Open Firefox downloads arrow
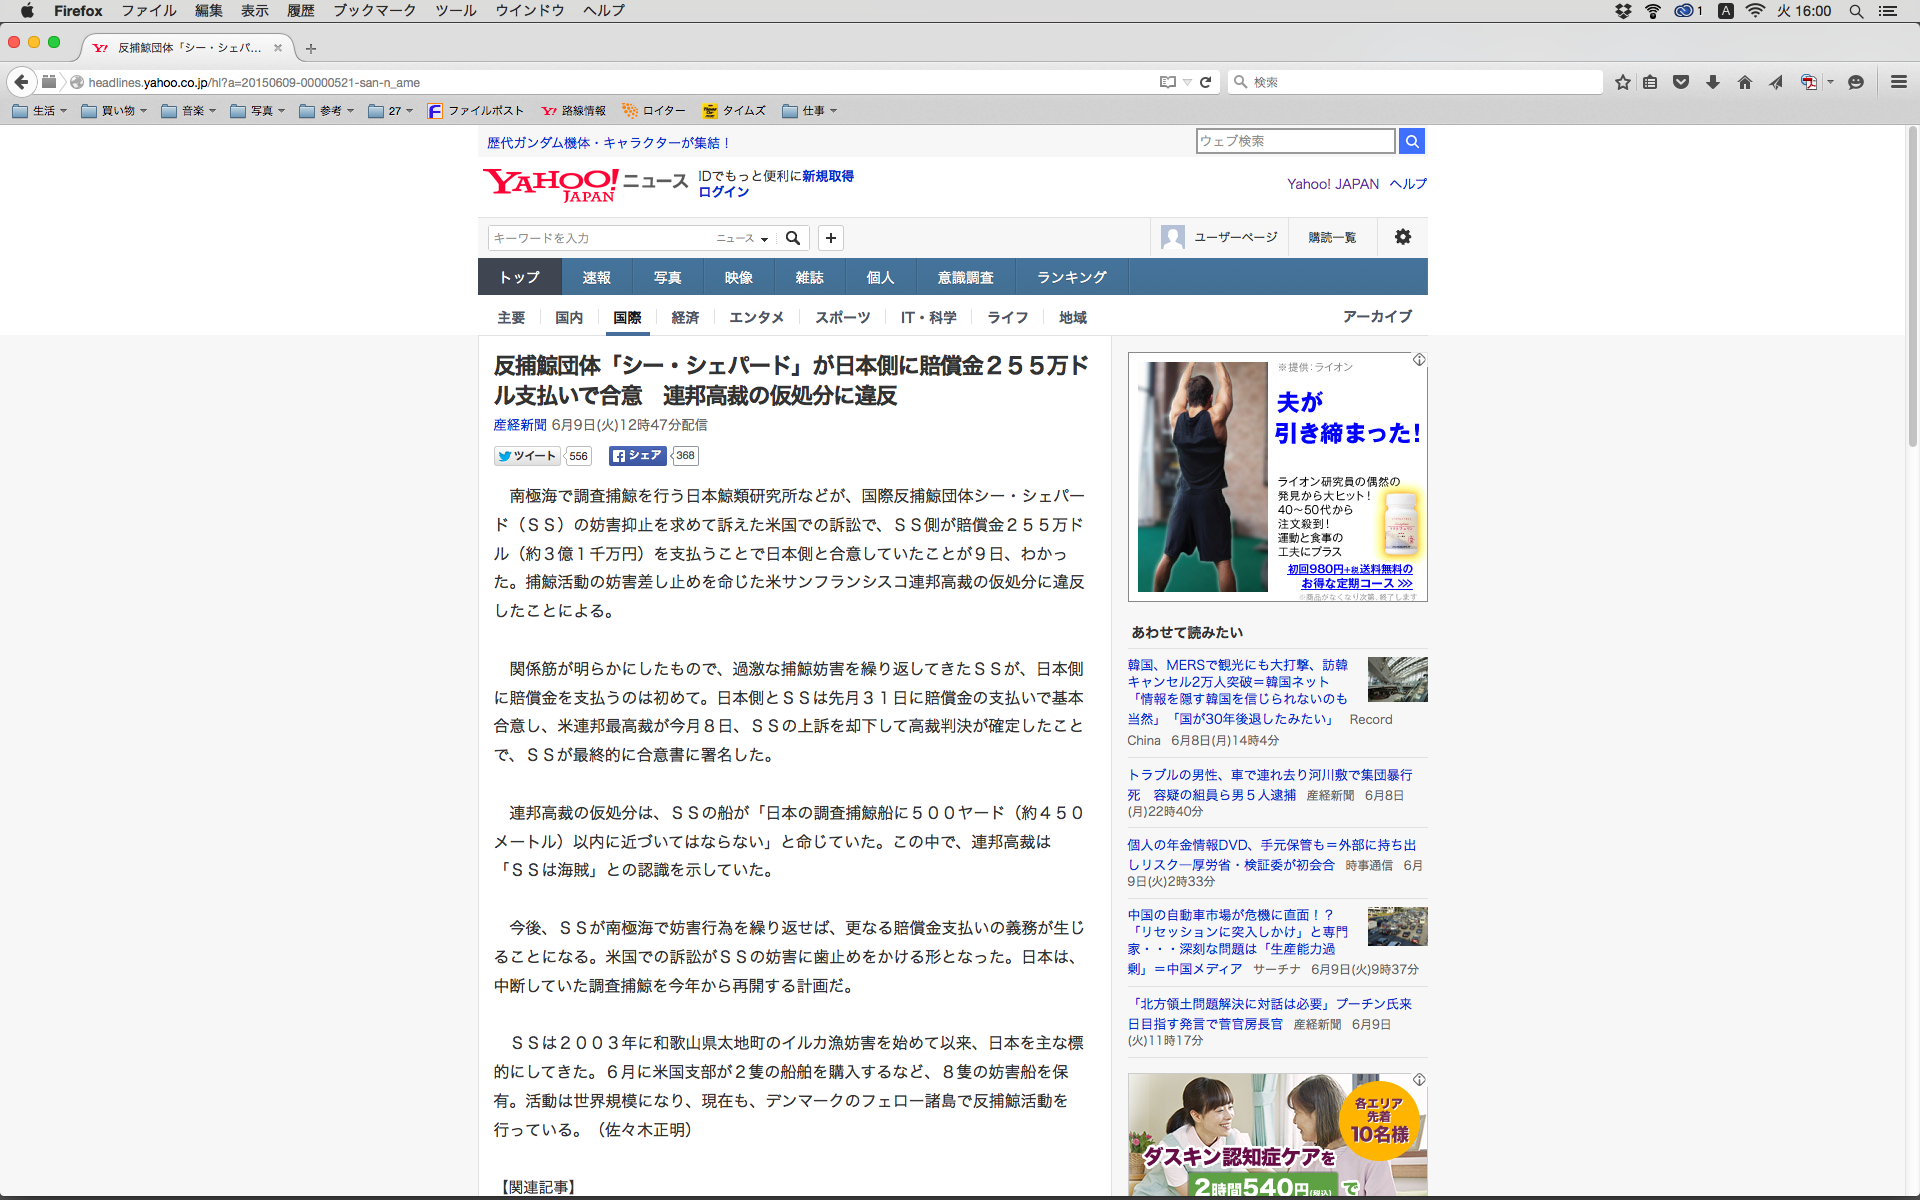The image size is (1920, 1200). click(1713, 82)
